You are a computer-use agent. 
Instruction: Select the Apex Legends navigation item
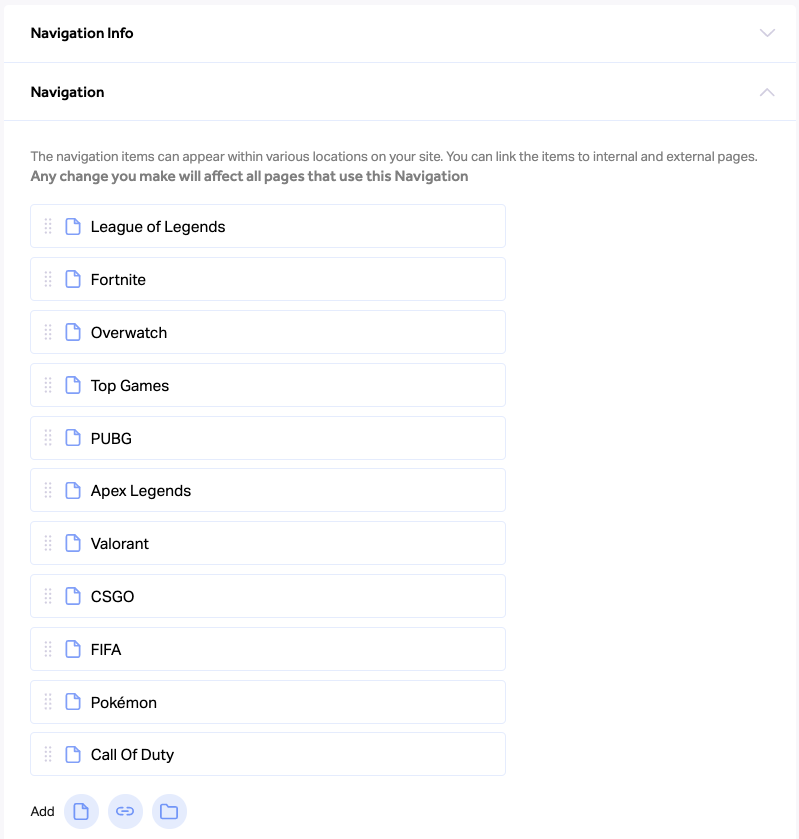pos(268,490)
